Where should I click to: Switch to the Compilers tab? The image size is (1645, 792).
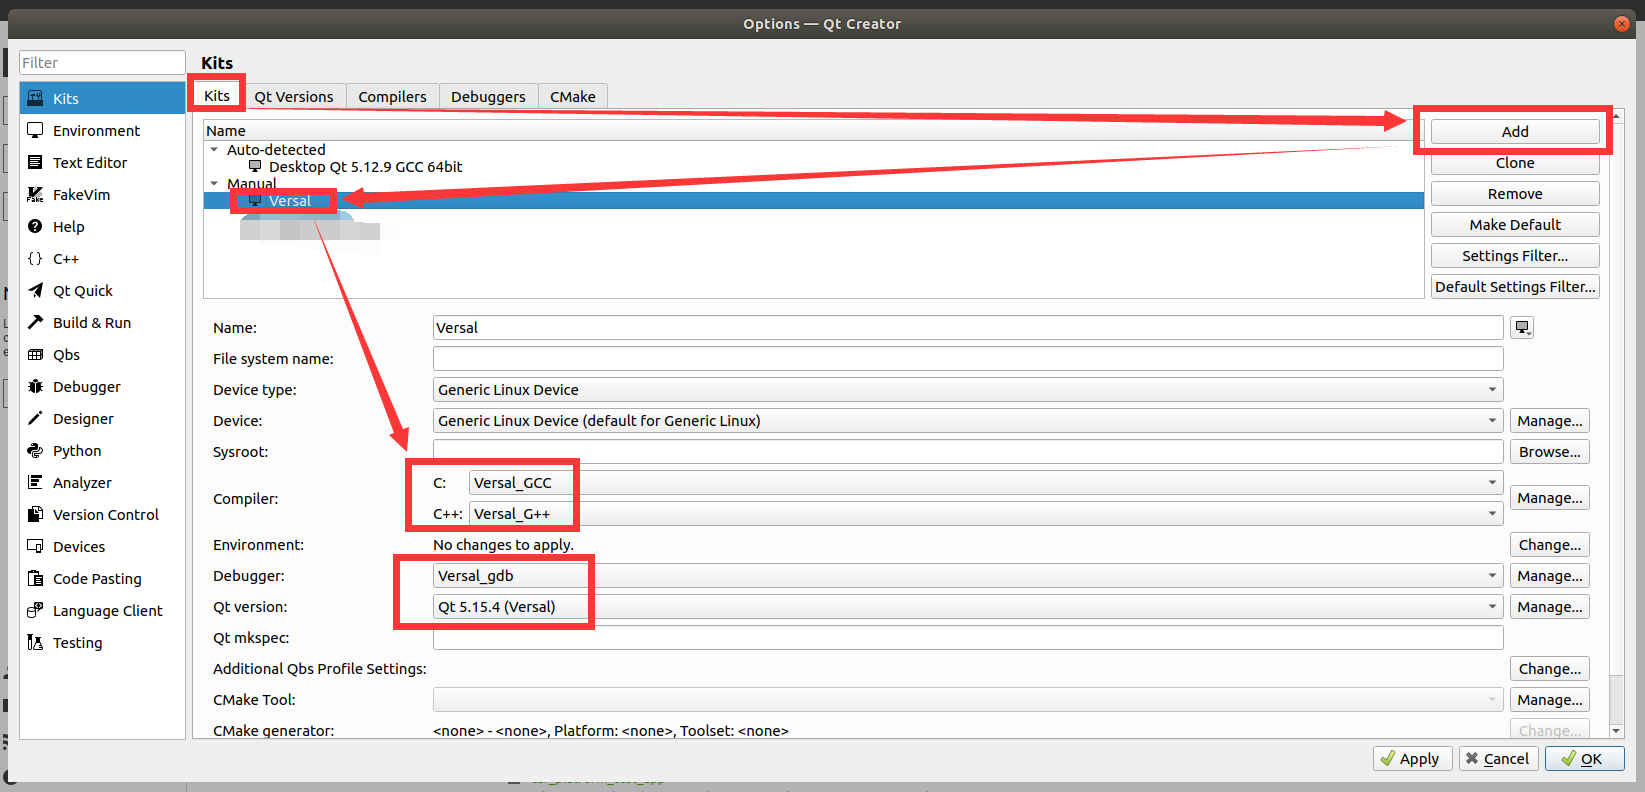click(392, 96)
